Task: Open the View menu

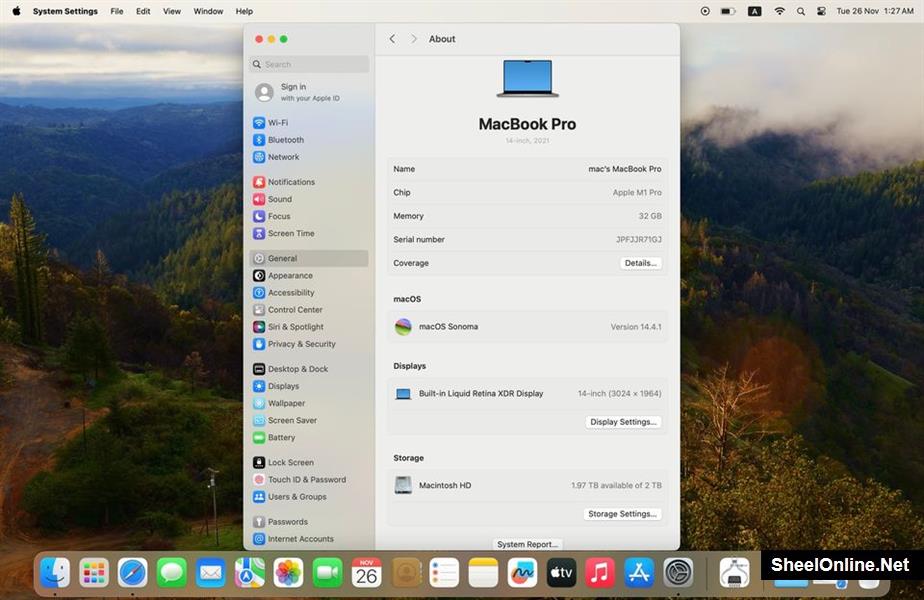Action: 172,11
